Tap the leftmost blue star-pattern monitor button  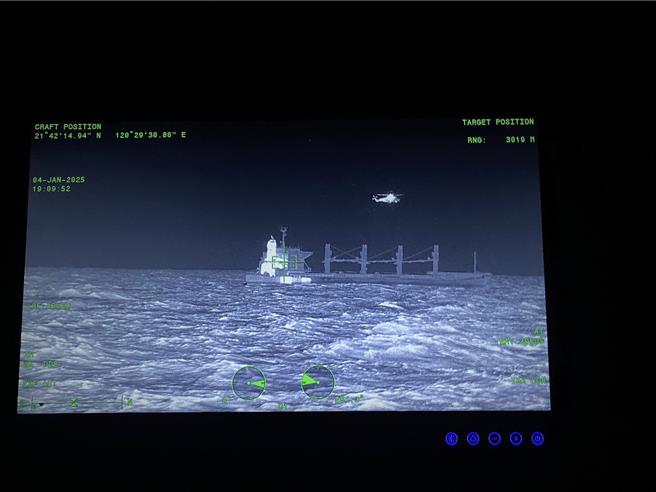tap(452, 439)
